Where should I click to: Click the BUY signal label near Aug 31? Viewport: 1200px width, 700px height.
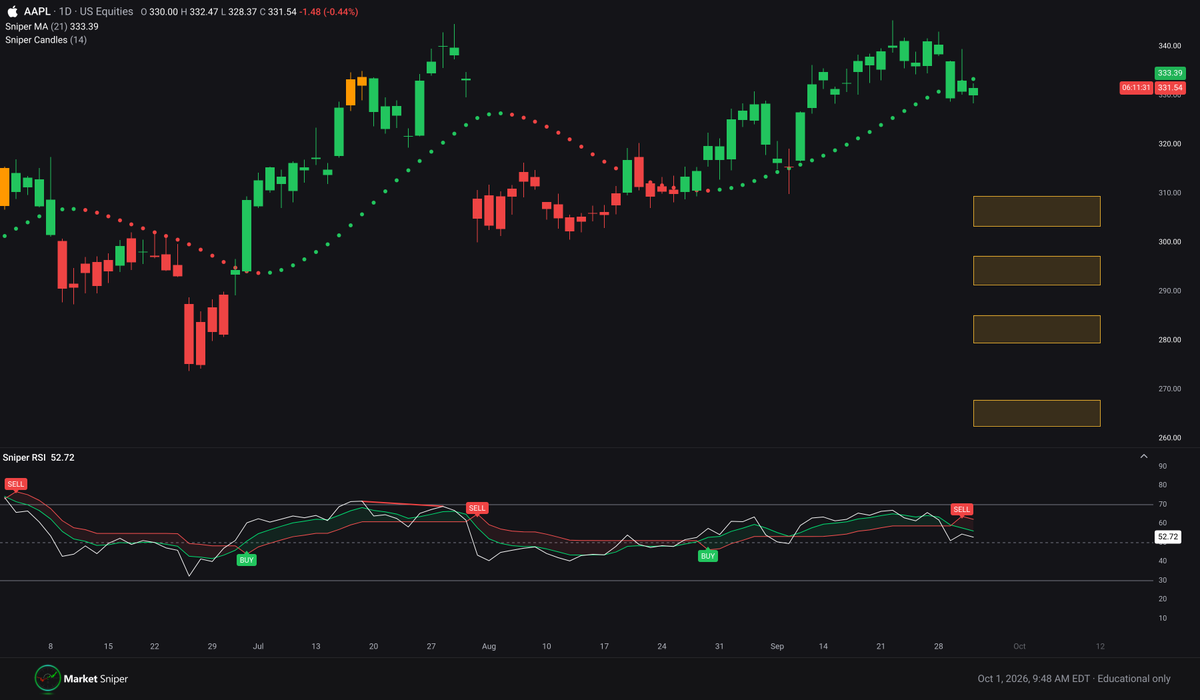coord(708,555)
